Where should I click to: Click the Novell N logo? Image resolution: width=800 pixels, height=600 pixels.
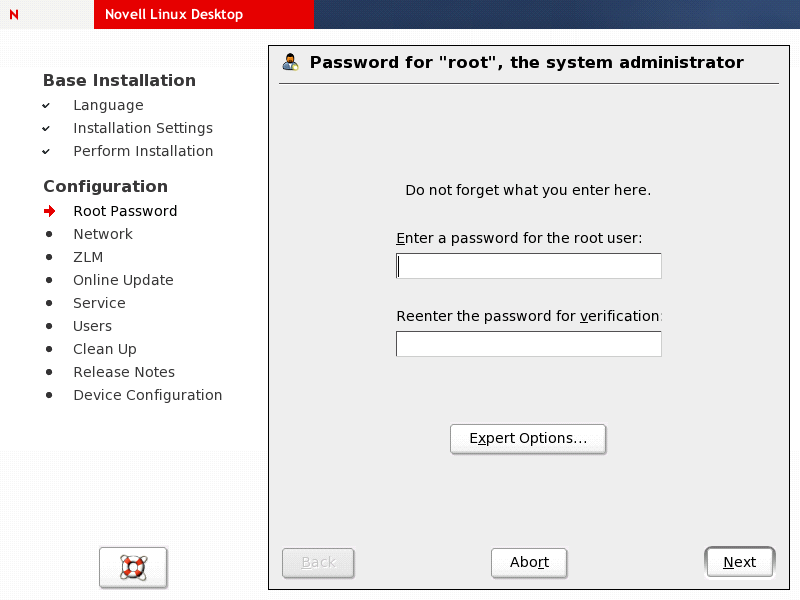click(x=14, y=14)
